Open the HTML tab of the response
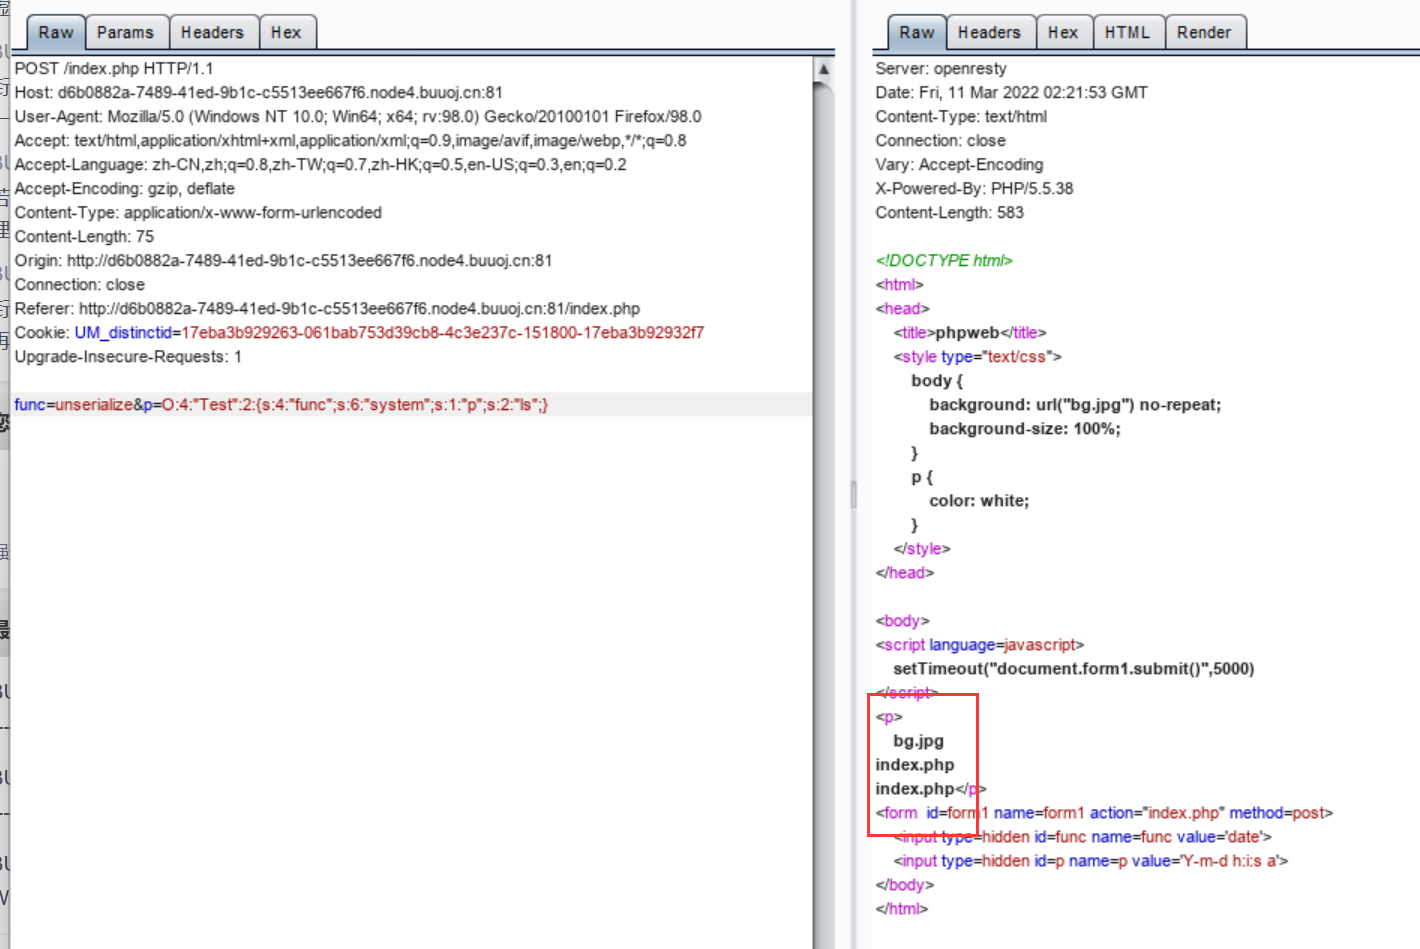The image size is (1420, 949). [x=1128, y=31]
